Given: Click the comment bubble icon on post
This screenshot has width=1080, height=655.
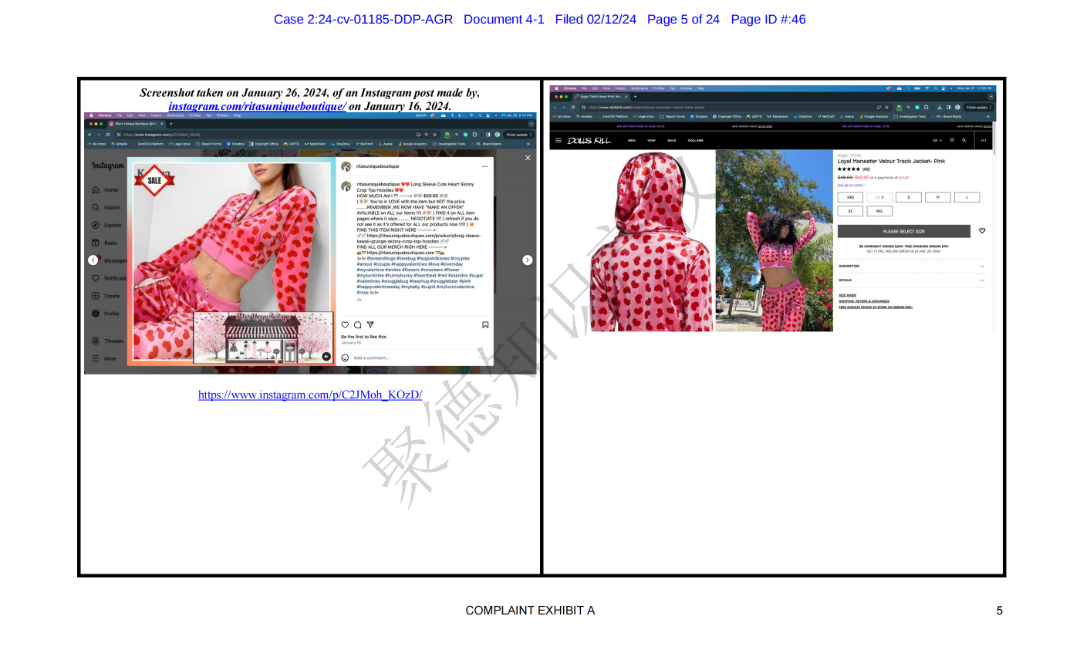Looking at the screenshot, I should 357,324.
